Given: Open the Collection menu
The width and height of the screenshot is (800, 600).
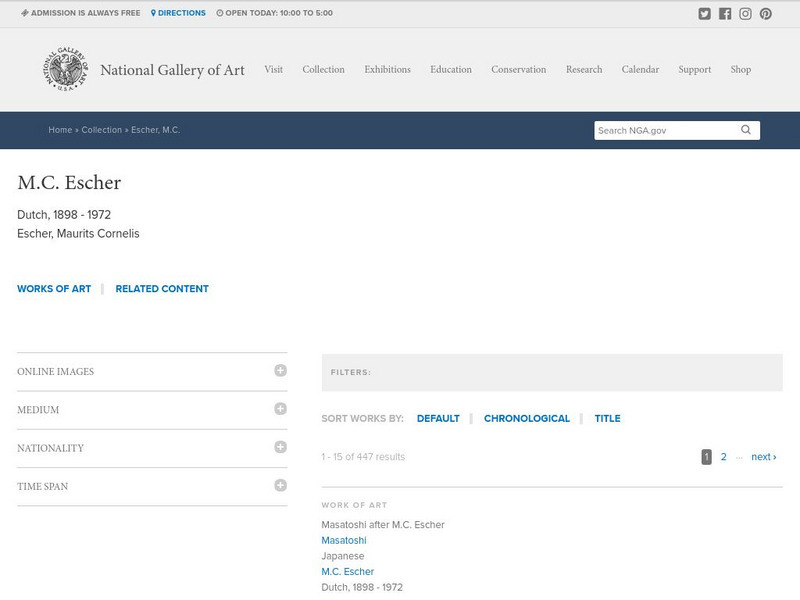Looking at the screenshot, I should pyautogui.click(x=323, y=69).
